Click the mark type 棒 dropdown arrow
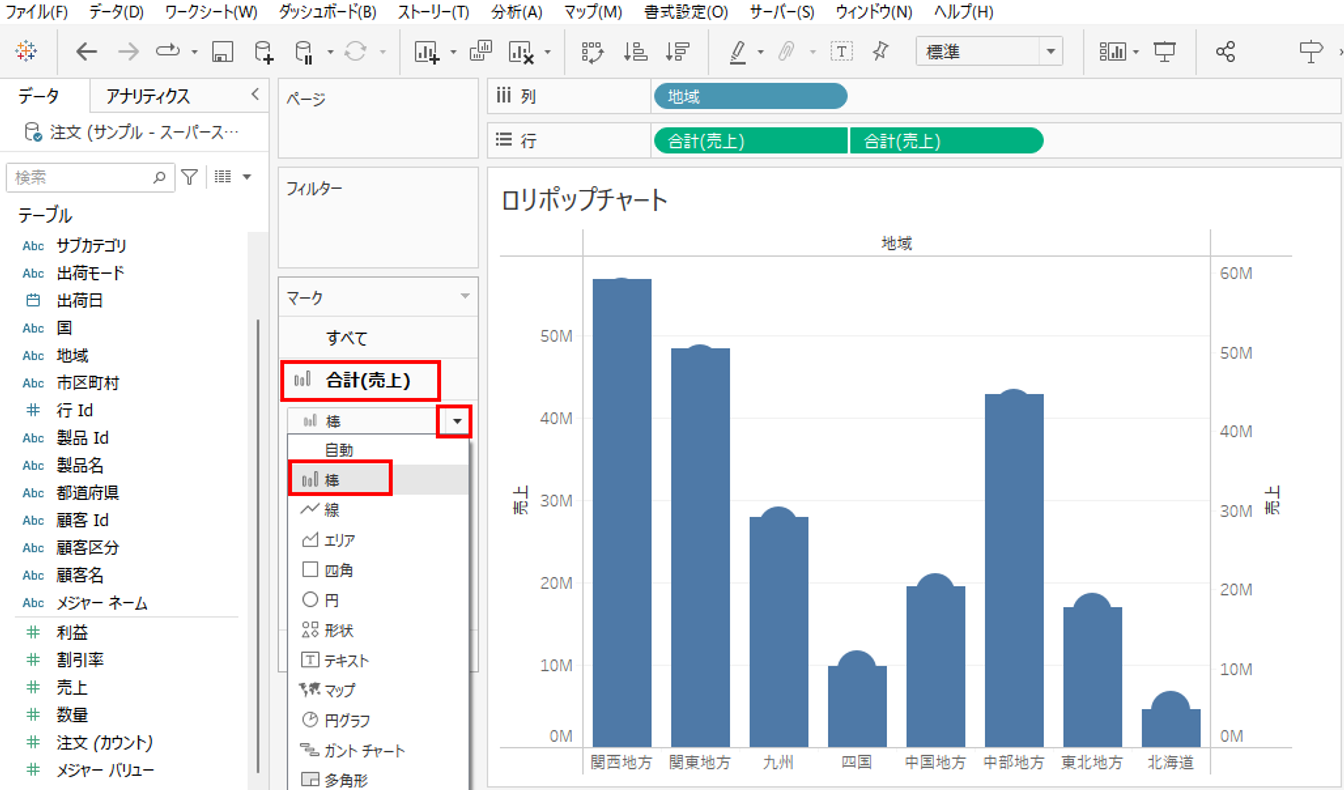 click(x=457, y=421)
